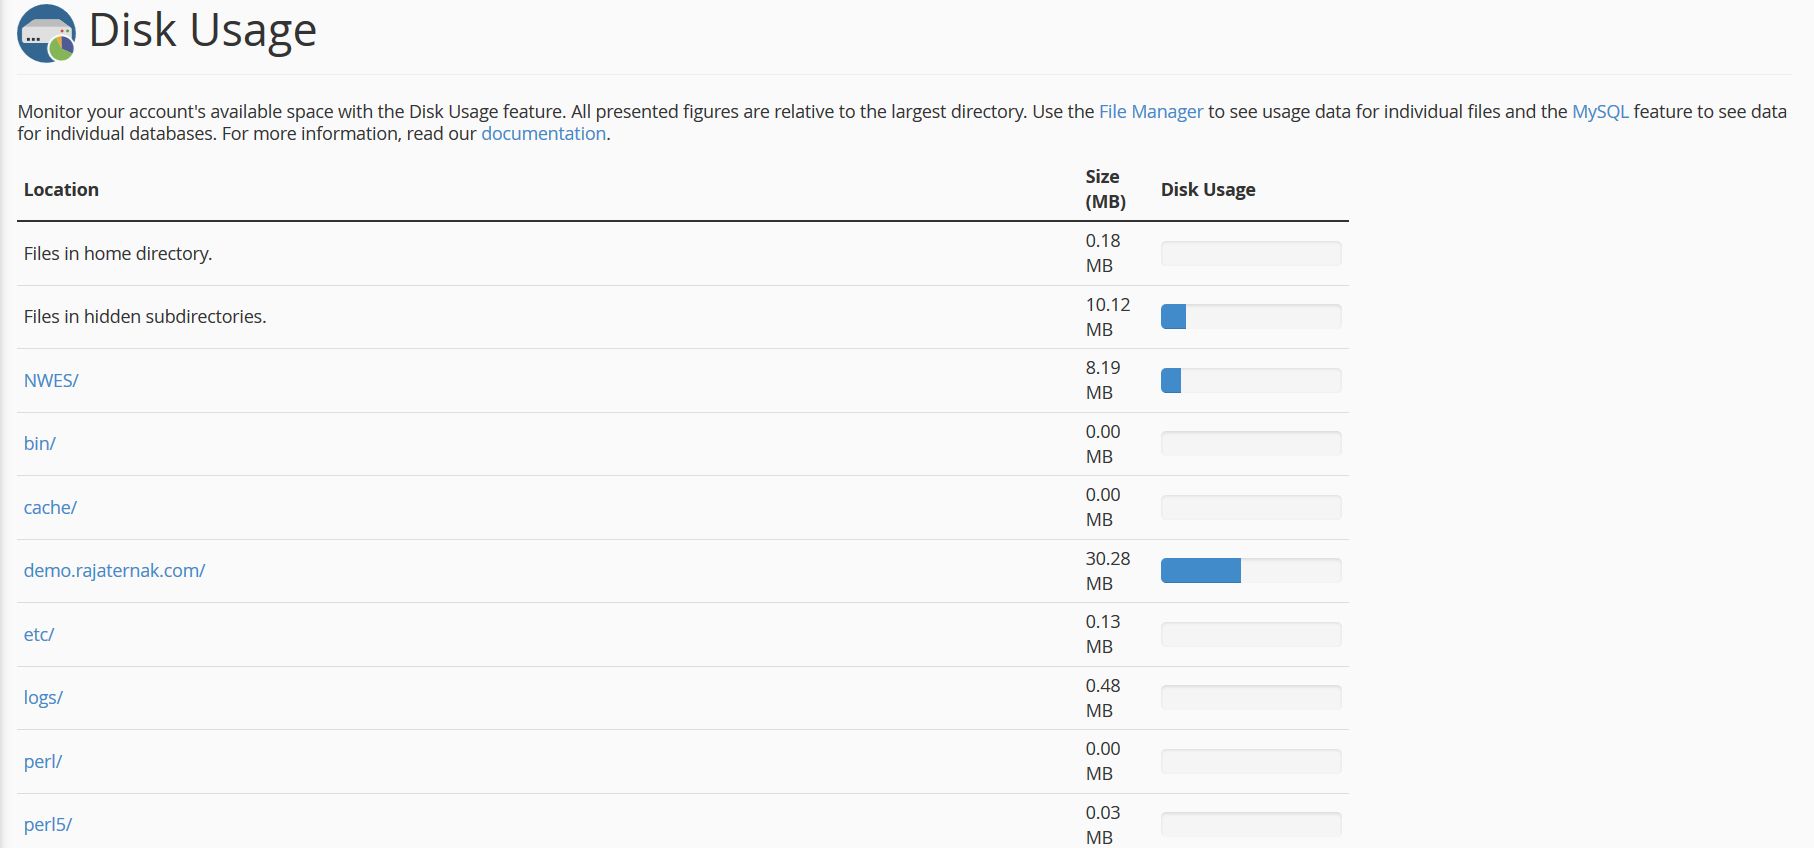Open the cache/ directory link
This screenshot has height=848, width=1814.
pyautogui.click(x=50, y=508)
